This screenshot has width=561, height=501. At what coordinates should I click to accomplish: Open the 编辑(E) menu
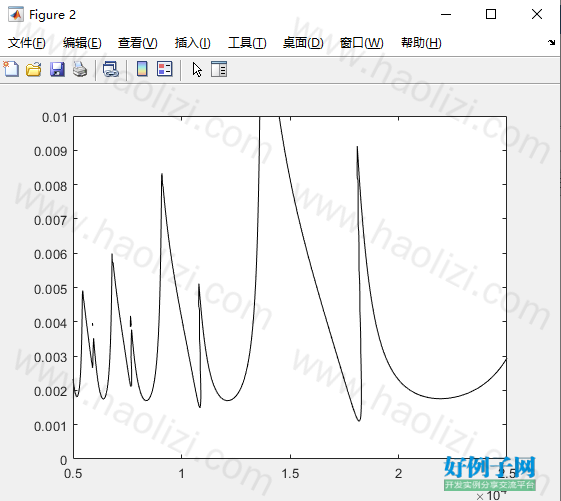coord(82,43)
